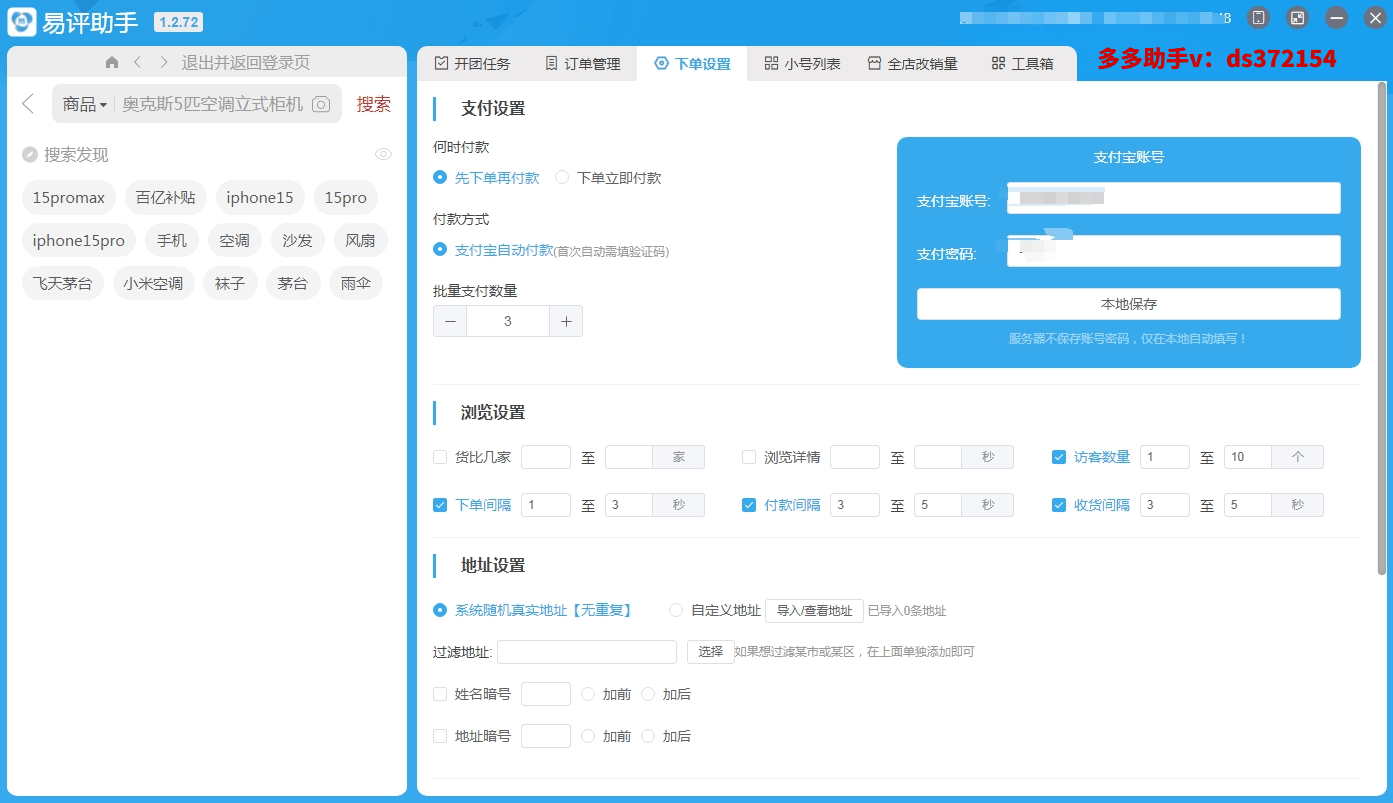Open the 商品 dropdown in search box
The image size is (1393, 803).
pyautogui.click(x=84, y=104)
